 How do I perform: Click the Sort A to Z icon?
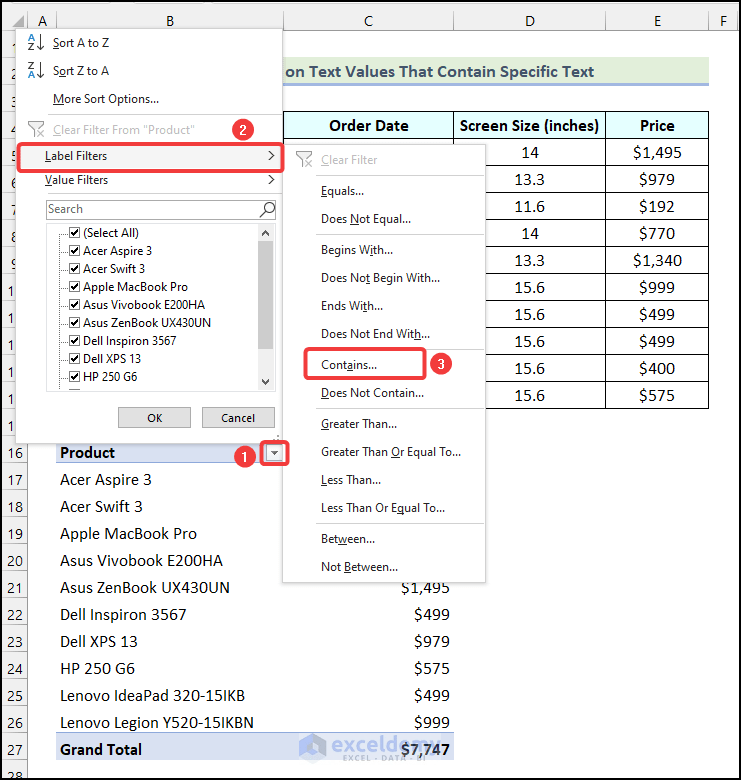tap(35, 43)
